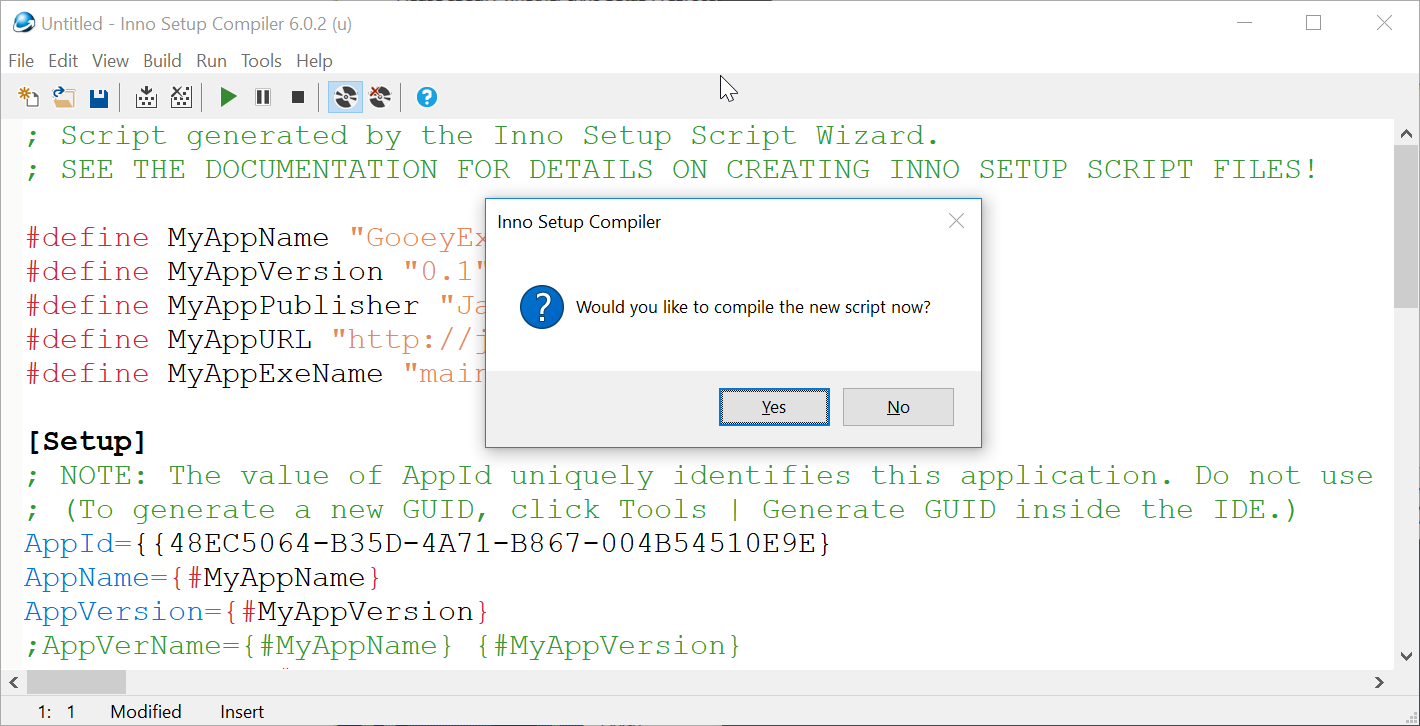The image size is (1420, 726).
Task: Click the AppName={#MyAppName} line
Action: click(203, 578)
